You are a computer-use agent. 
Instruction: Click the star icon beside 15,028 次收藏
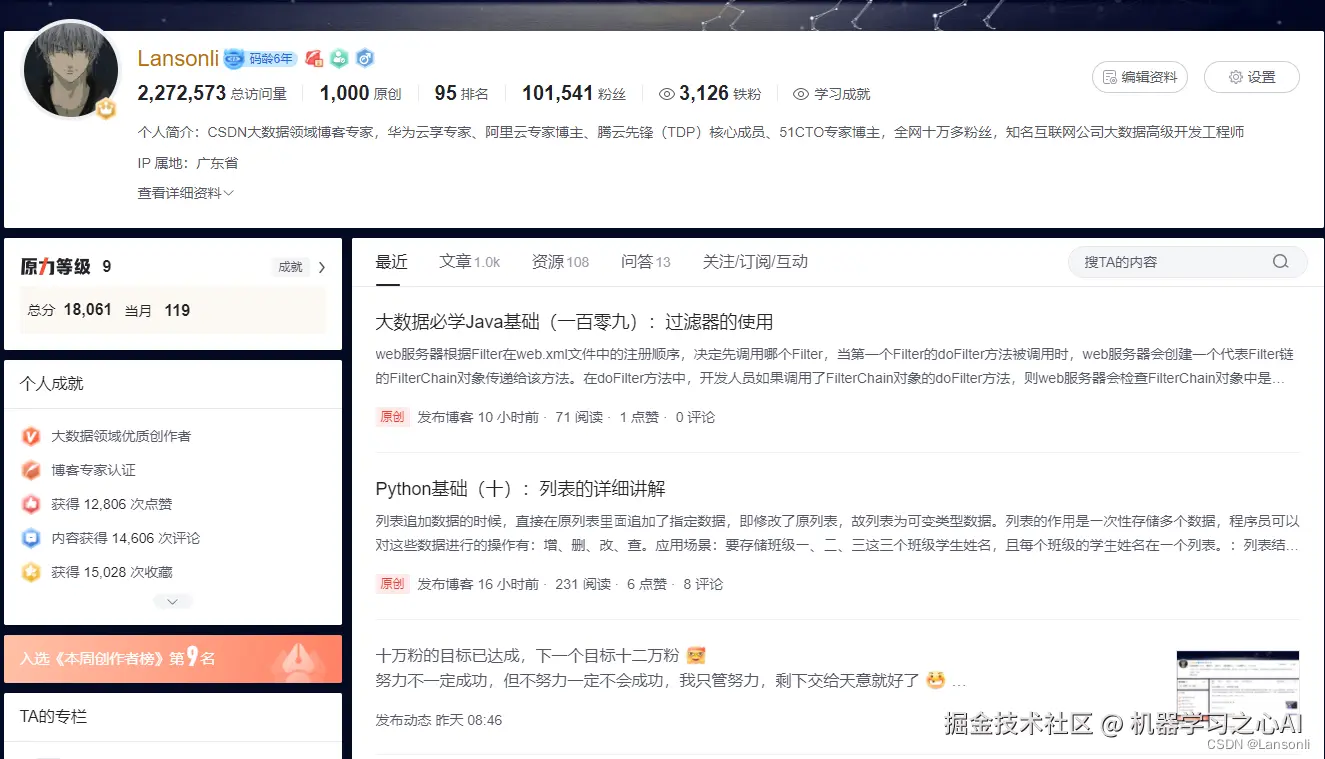31,572
